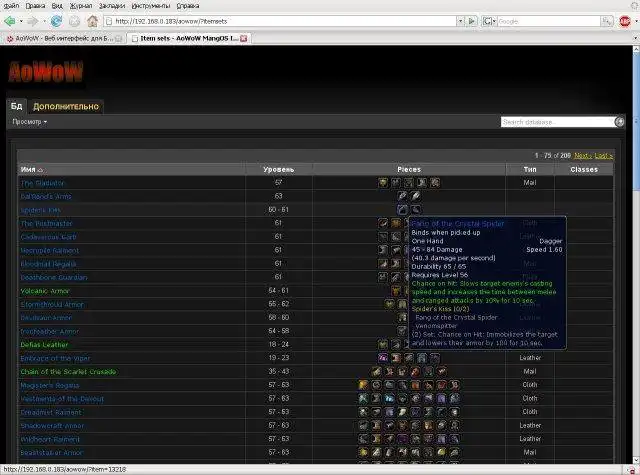Open Chain of the Scarlet Crusade link
The width and height of the screenshot is (640, 475).
coord(68,371)
